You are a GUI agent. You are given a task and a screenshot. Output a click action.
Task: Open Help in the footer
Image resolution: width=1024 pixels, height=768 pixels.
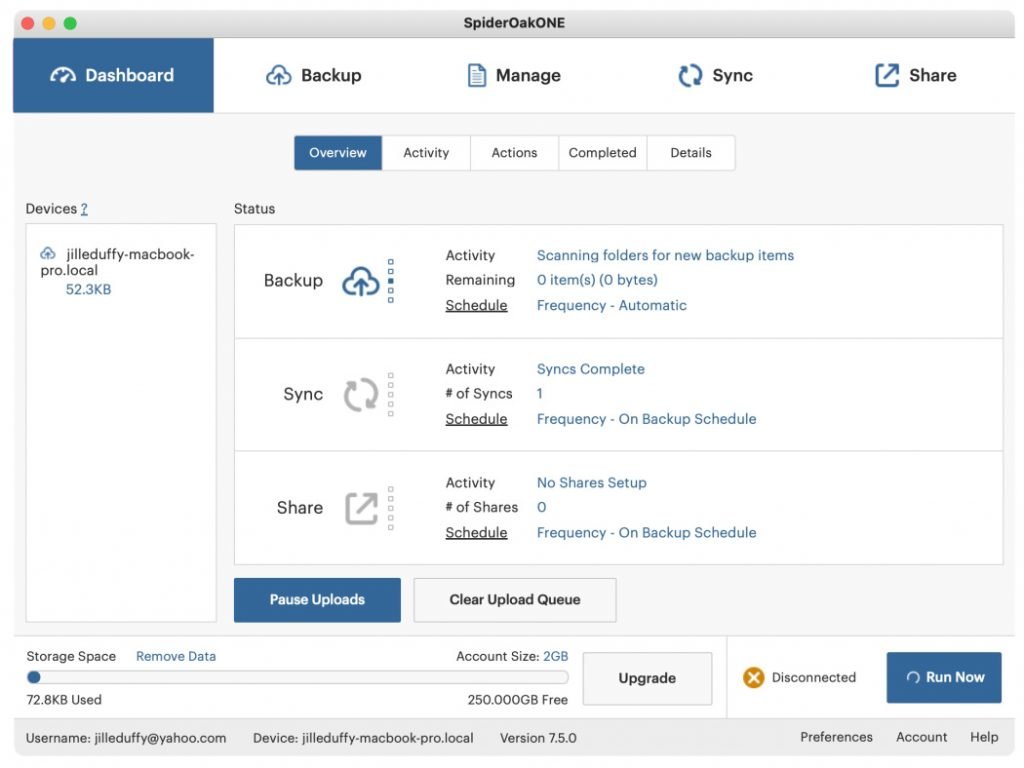[984, 737]
